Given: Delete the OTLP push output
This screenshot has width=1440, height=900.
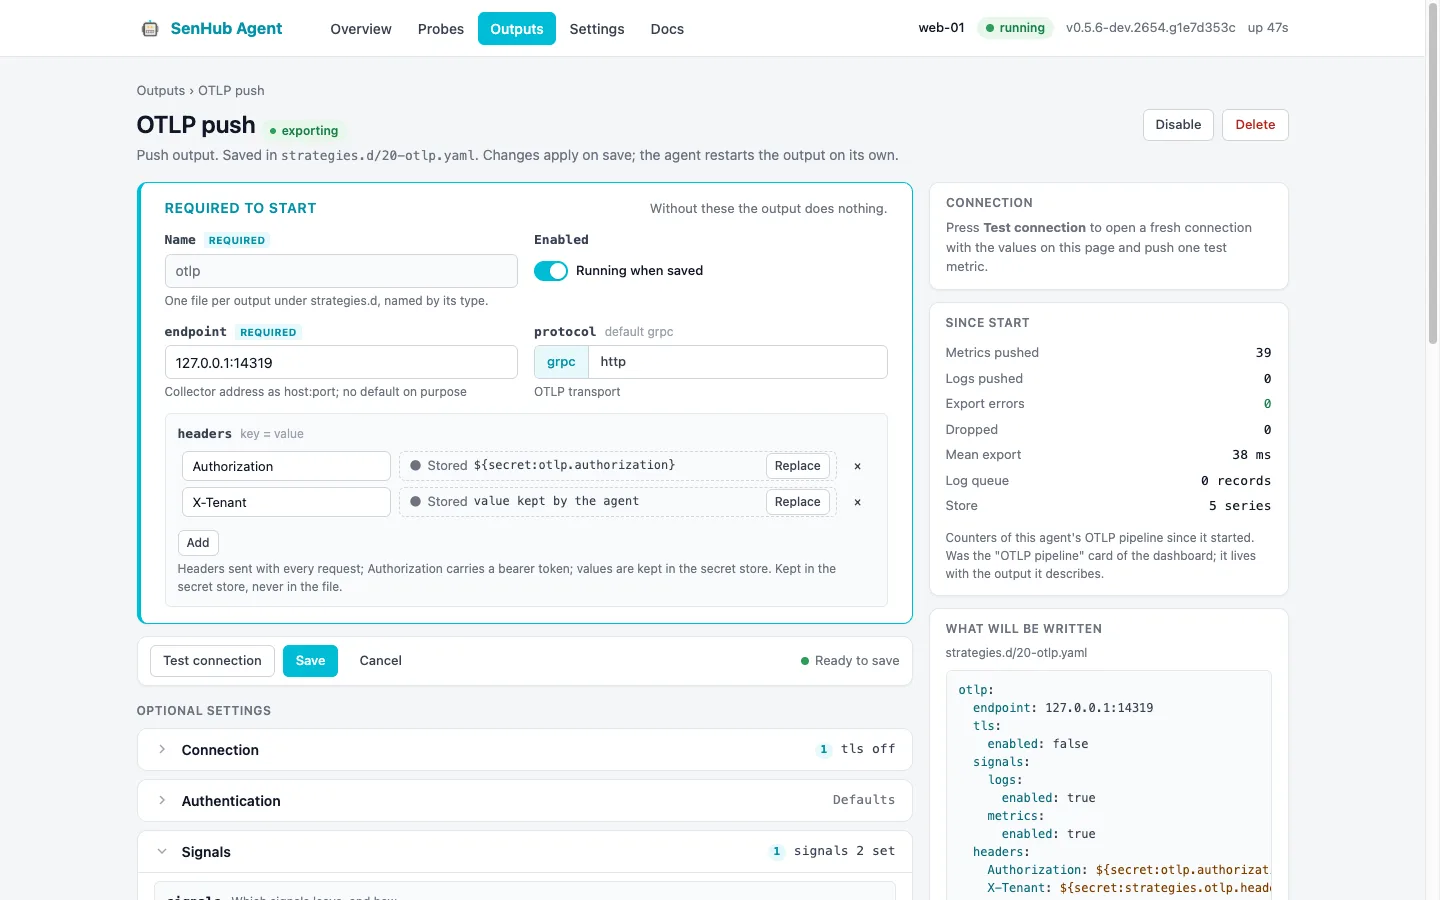Looking at the screenshot, I should click(x=1255, y=125).
